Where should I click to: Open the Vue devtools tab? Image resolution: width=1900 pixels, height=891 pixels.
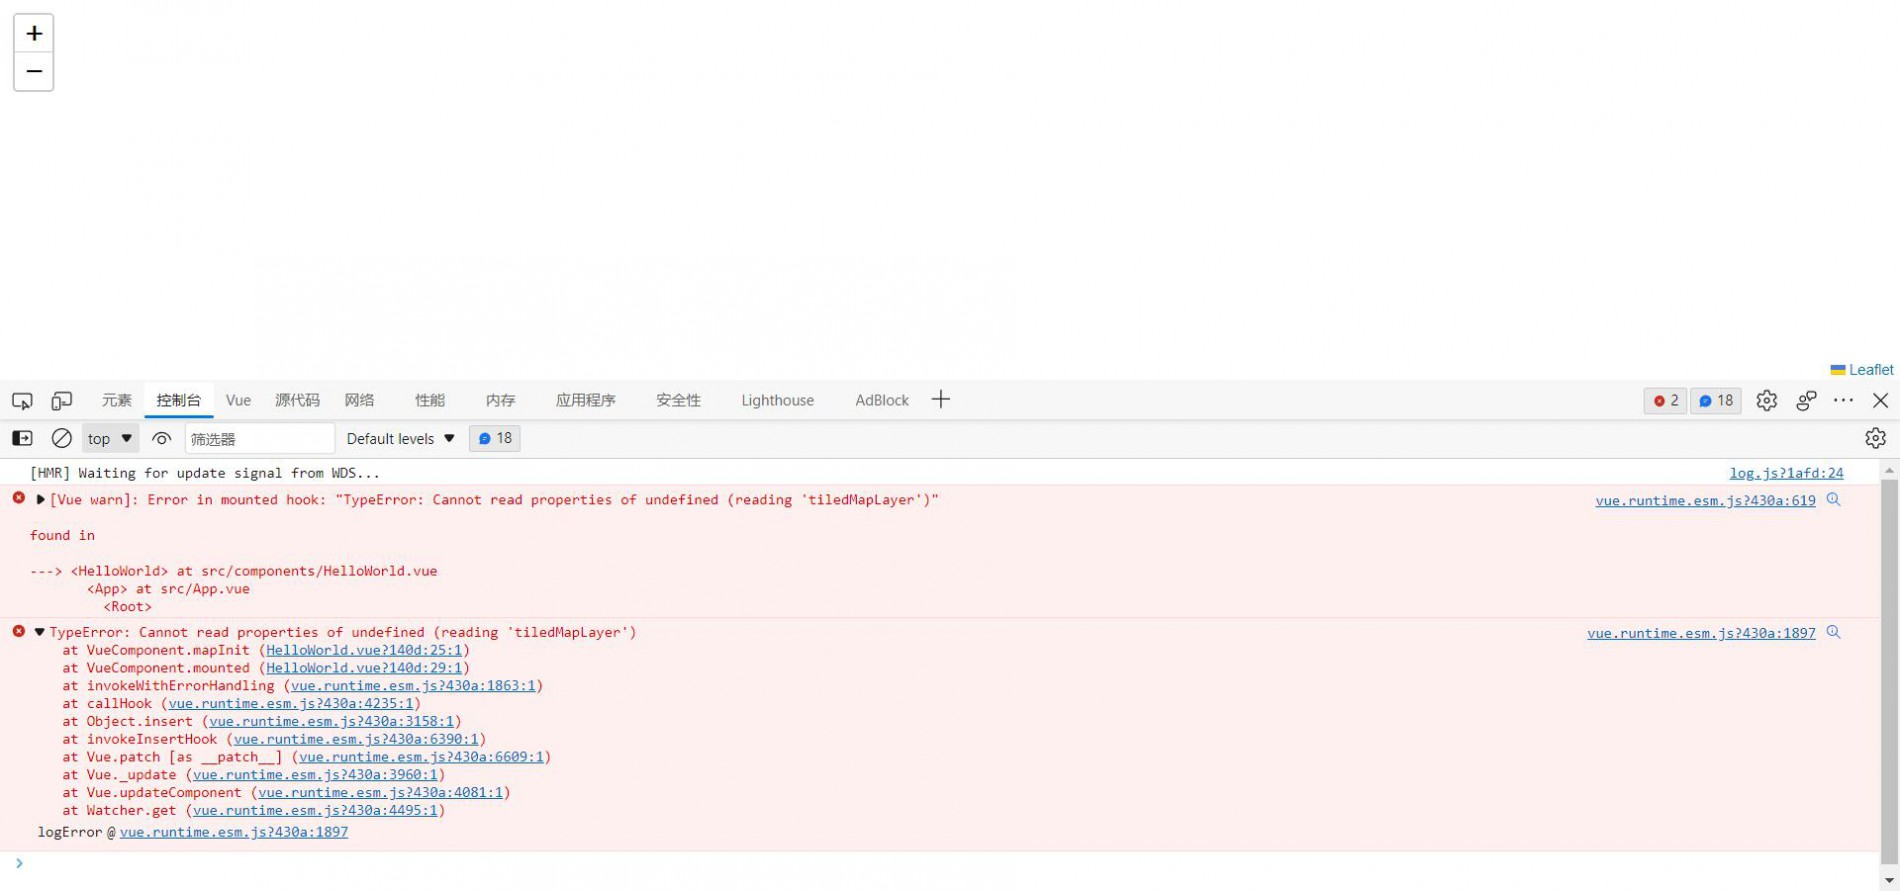click(238, 400)
